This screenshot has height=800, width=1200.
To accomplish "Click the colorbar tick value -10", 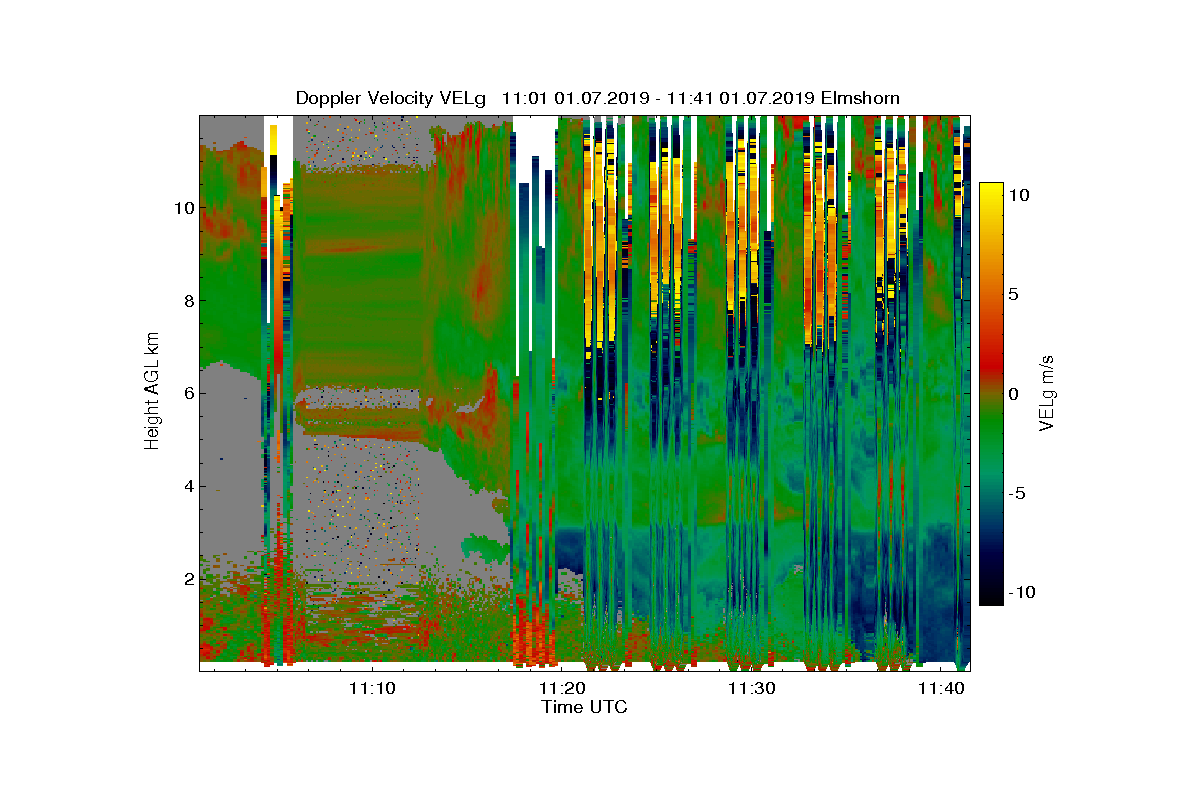I will pyautogui.click(x=1020, y=592).
